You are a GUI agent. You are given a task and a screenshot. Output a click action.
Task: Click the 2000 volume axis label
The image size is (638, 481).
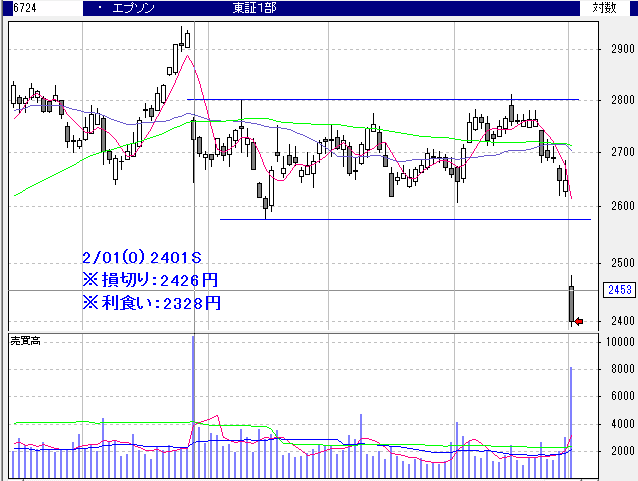point(619,451)
